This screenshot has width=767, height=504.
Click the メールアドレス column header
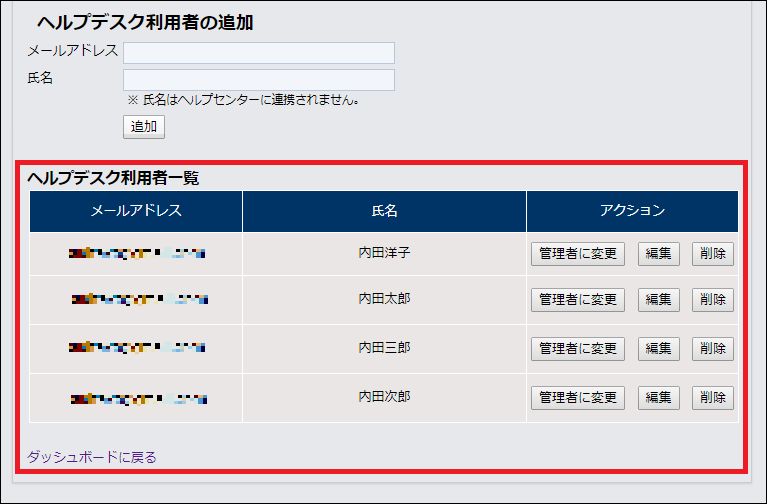tap(136, 211)
